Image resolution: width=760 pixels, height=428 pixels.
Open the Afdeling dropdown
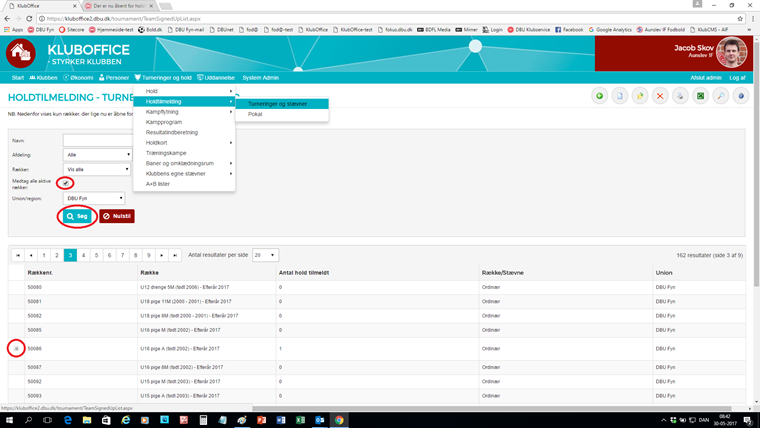point(97,155)
